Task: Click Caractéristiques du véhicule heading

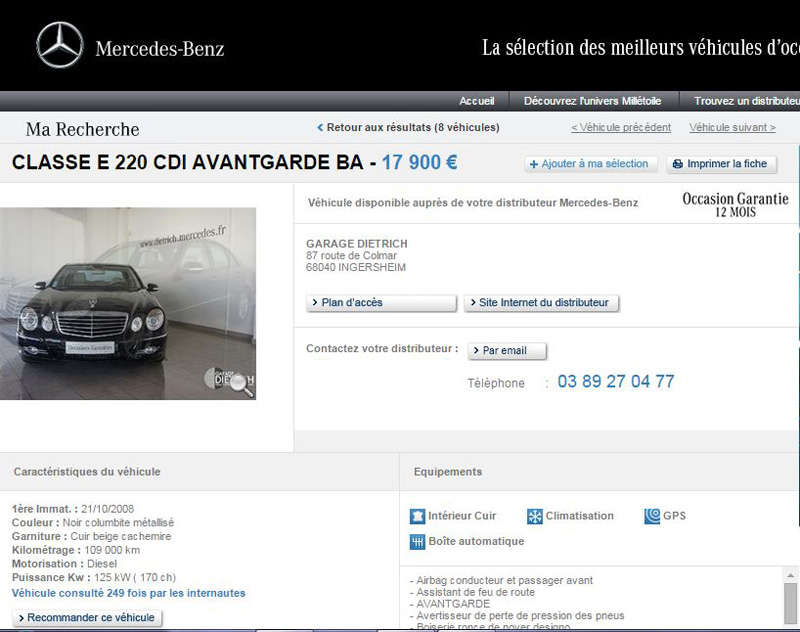Action: (87, 472)
